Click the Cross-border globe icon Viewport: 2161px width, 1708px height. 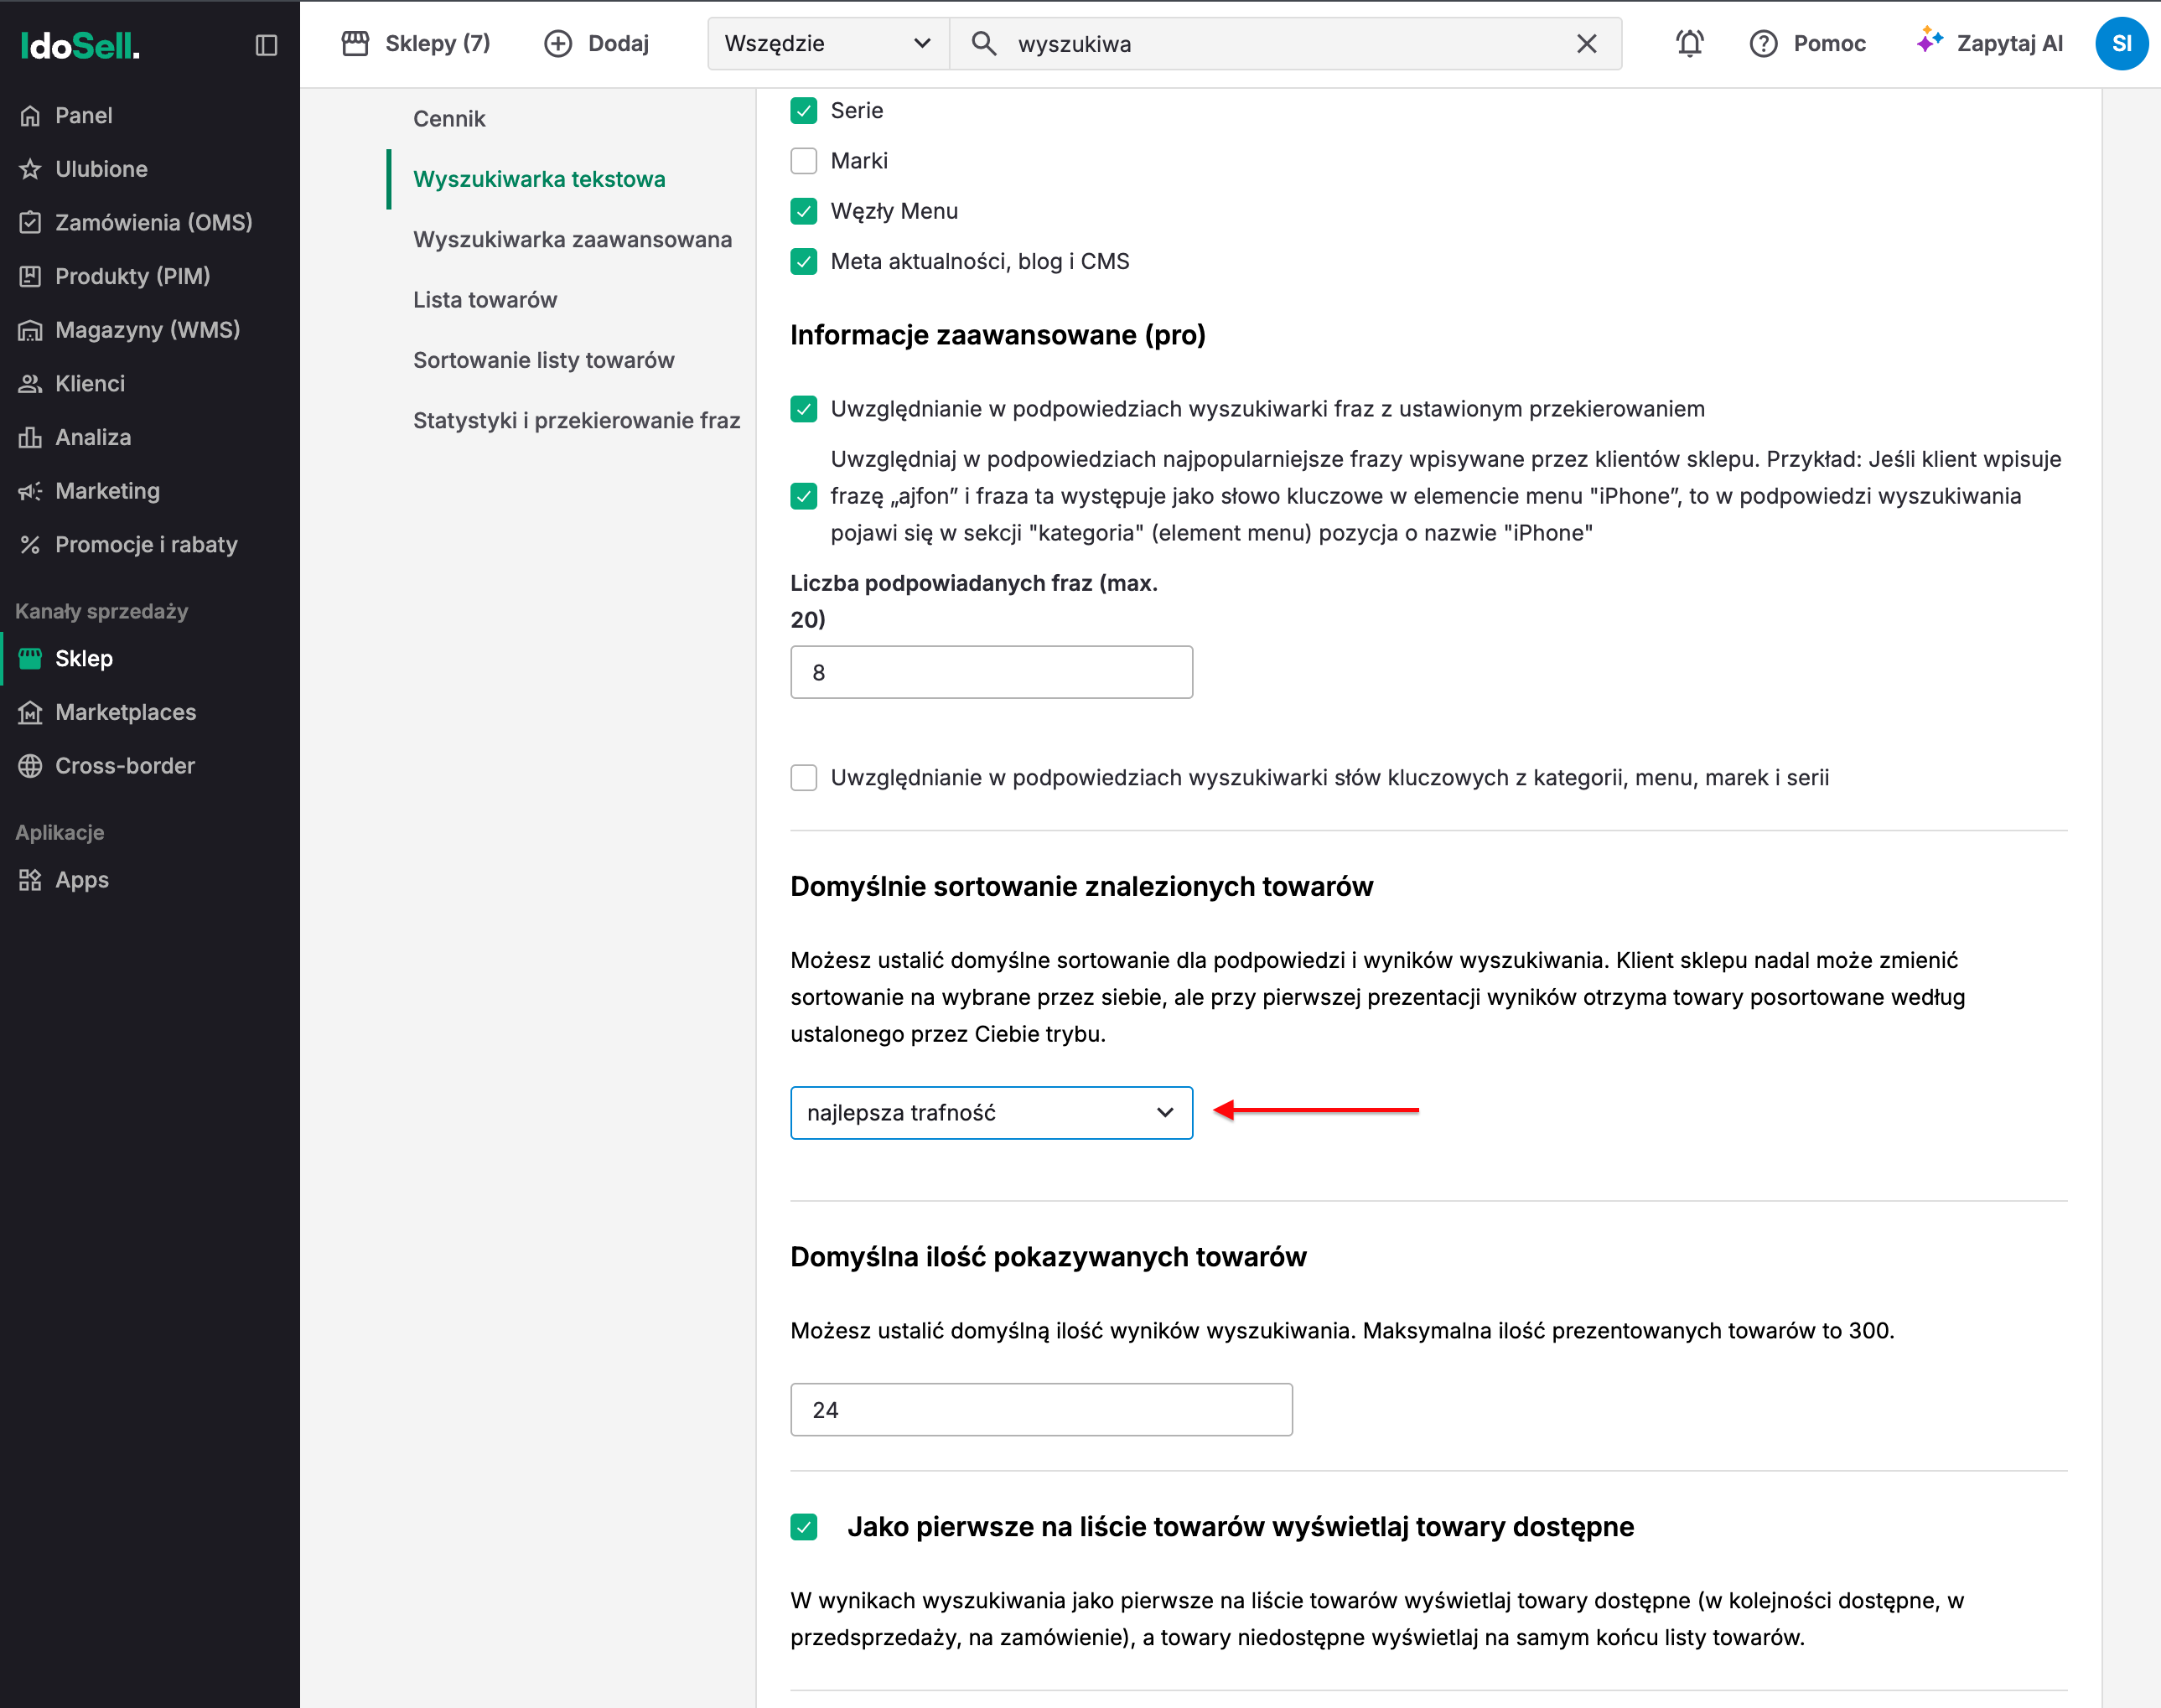point(30,766)
